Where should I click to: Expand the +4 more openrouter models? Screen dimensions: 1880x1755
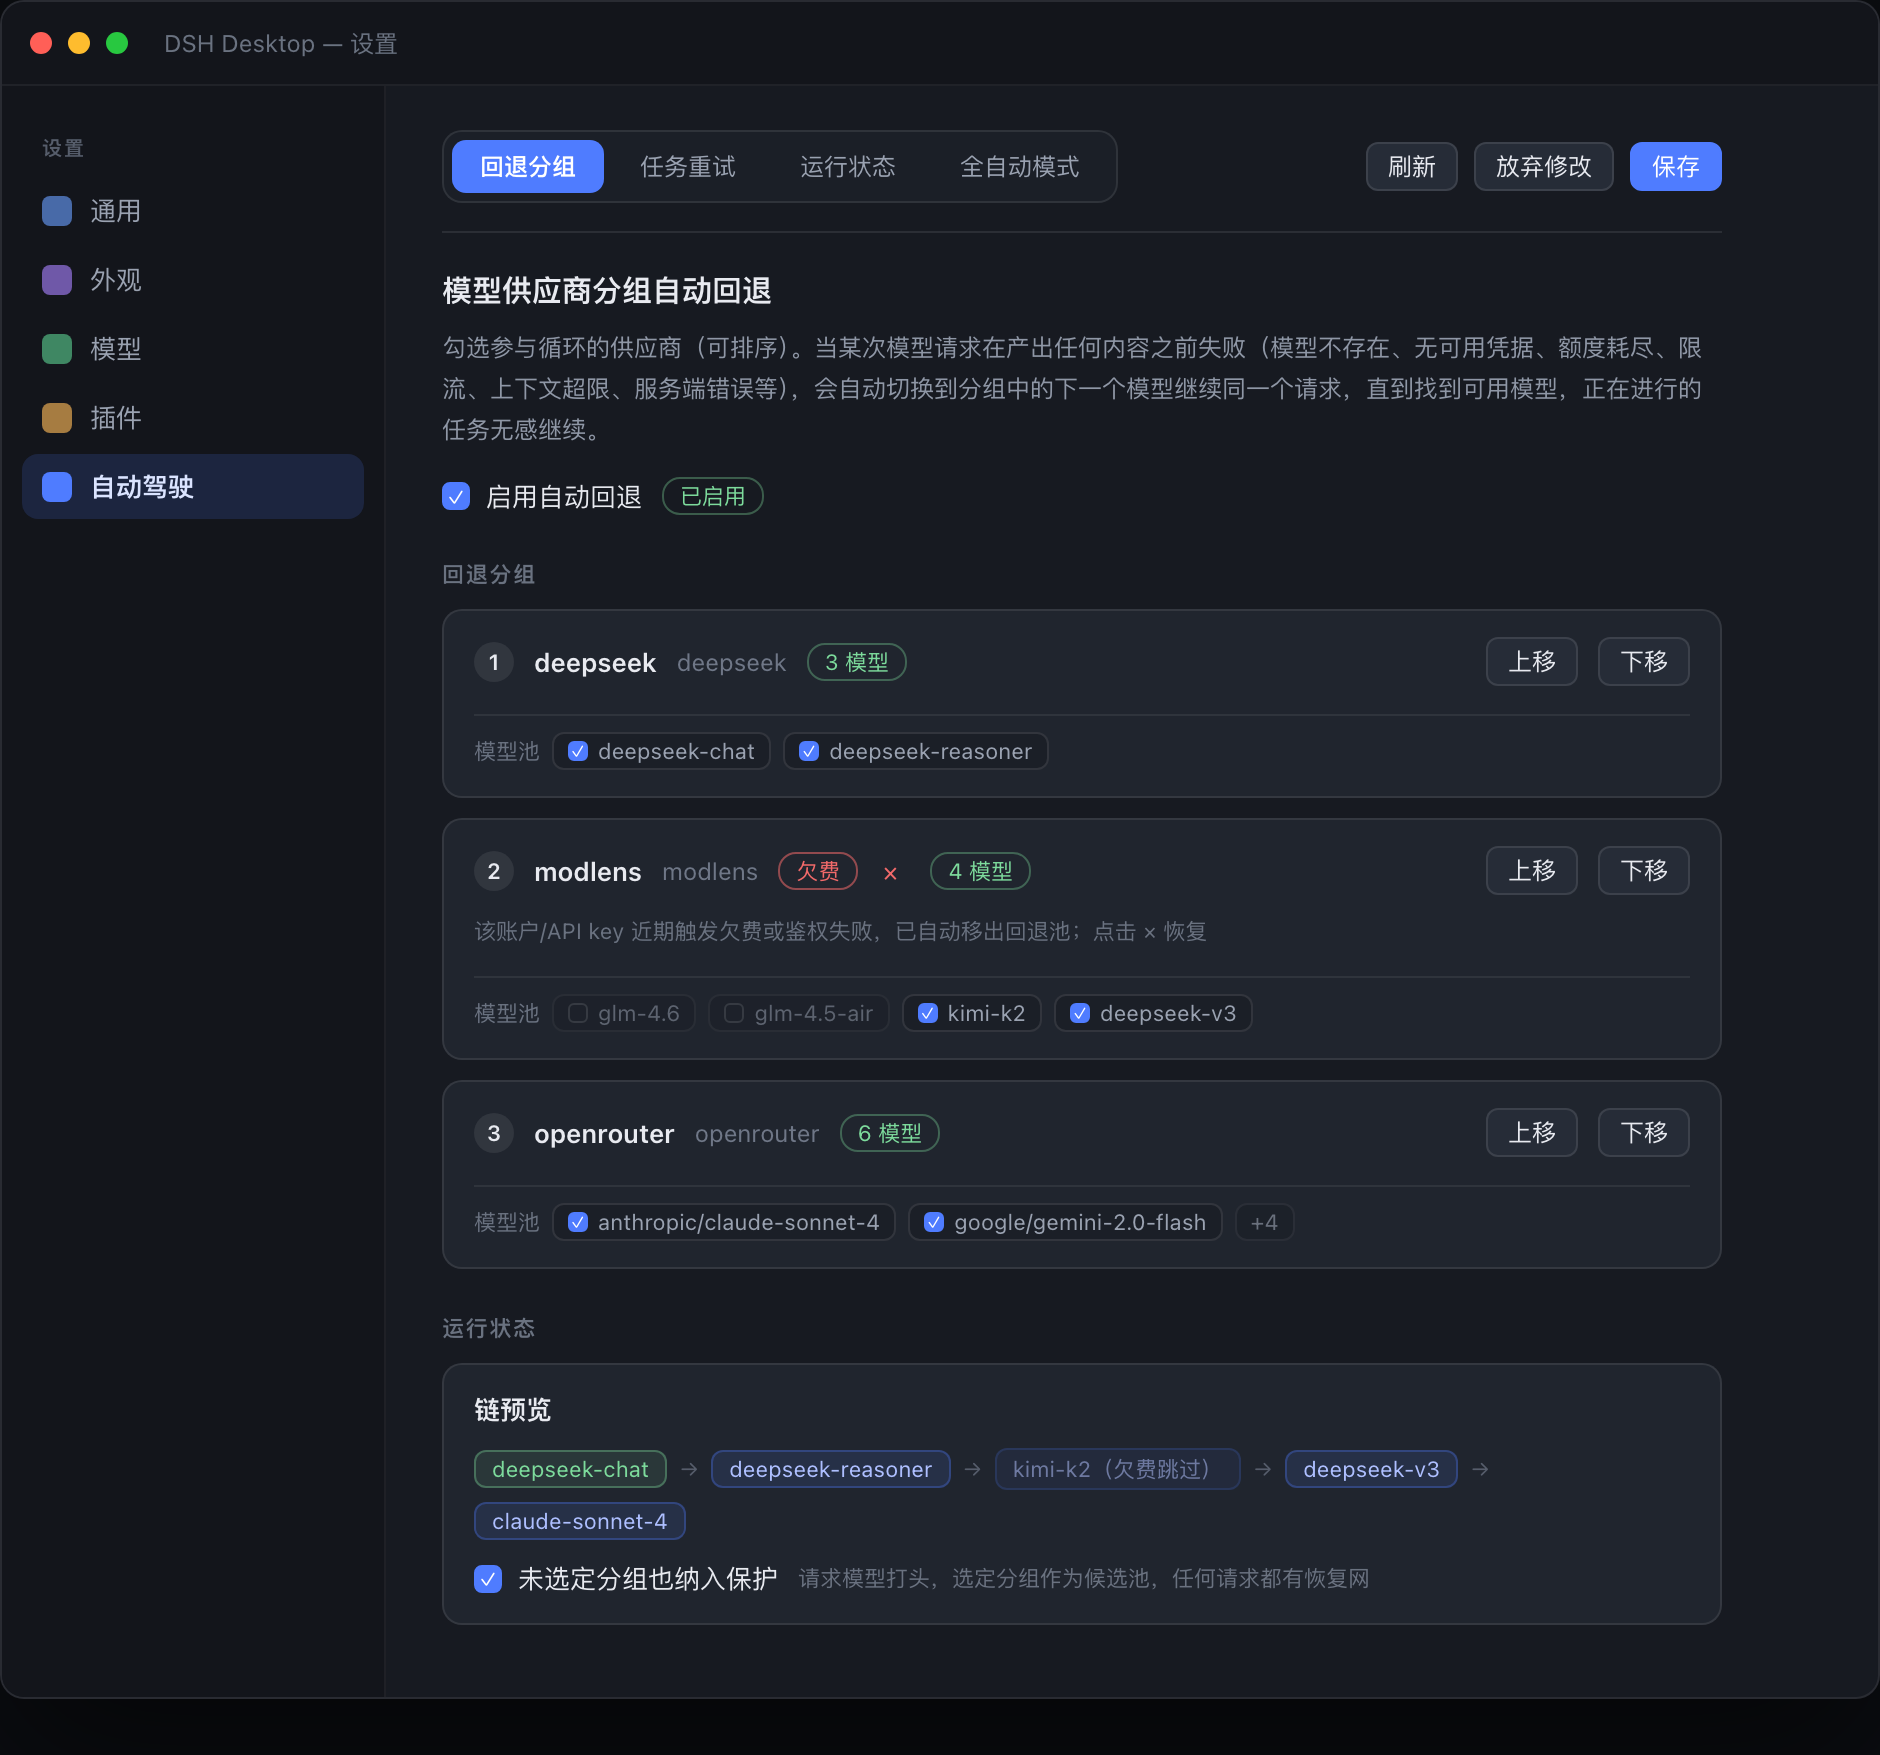click(1264, 1222)
